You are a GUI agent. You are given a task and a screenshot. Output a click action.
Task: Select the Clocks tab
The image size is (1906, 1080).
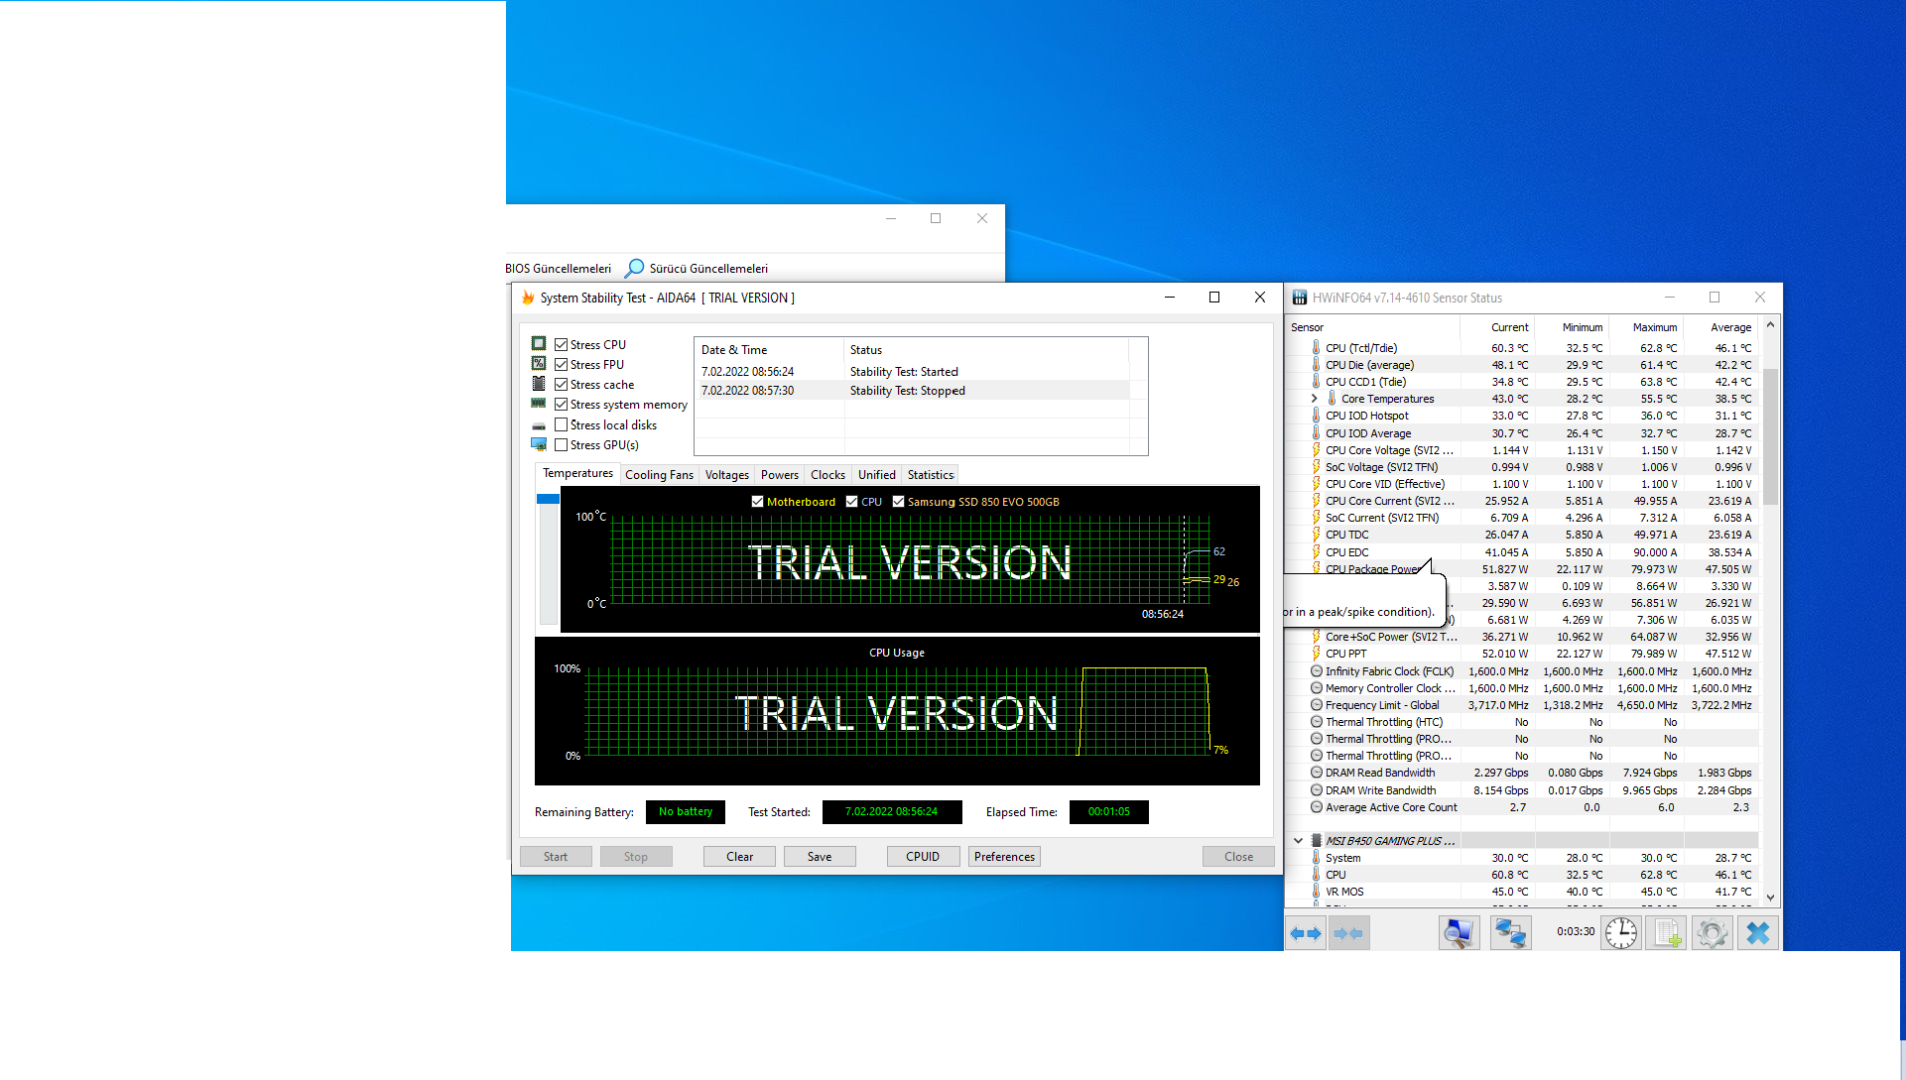(828, 475)
